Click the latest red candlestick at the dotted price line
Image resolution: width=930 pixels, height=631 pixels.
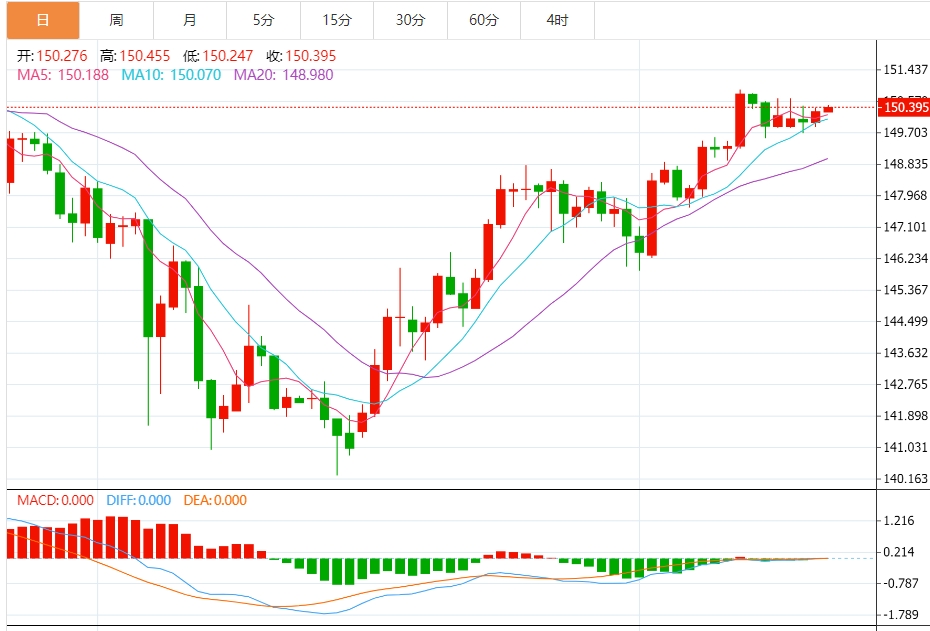[828, 109]
